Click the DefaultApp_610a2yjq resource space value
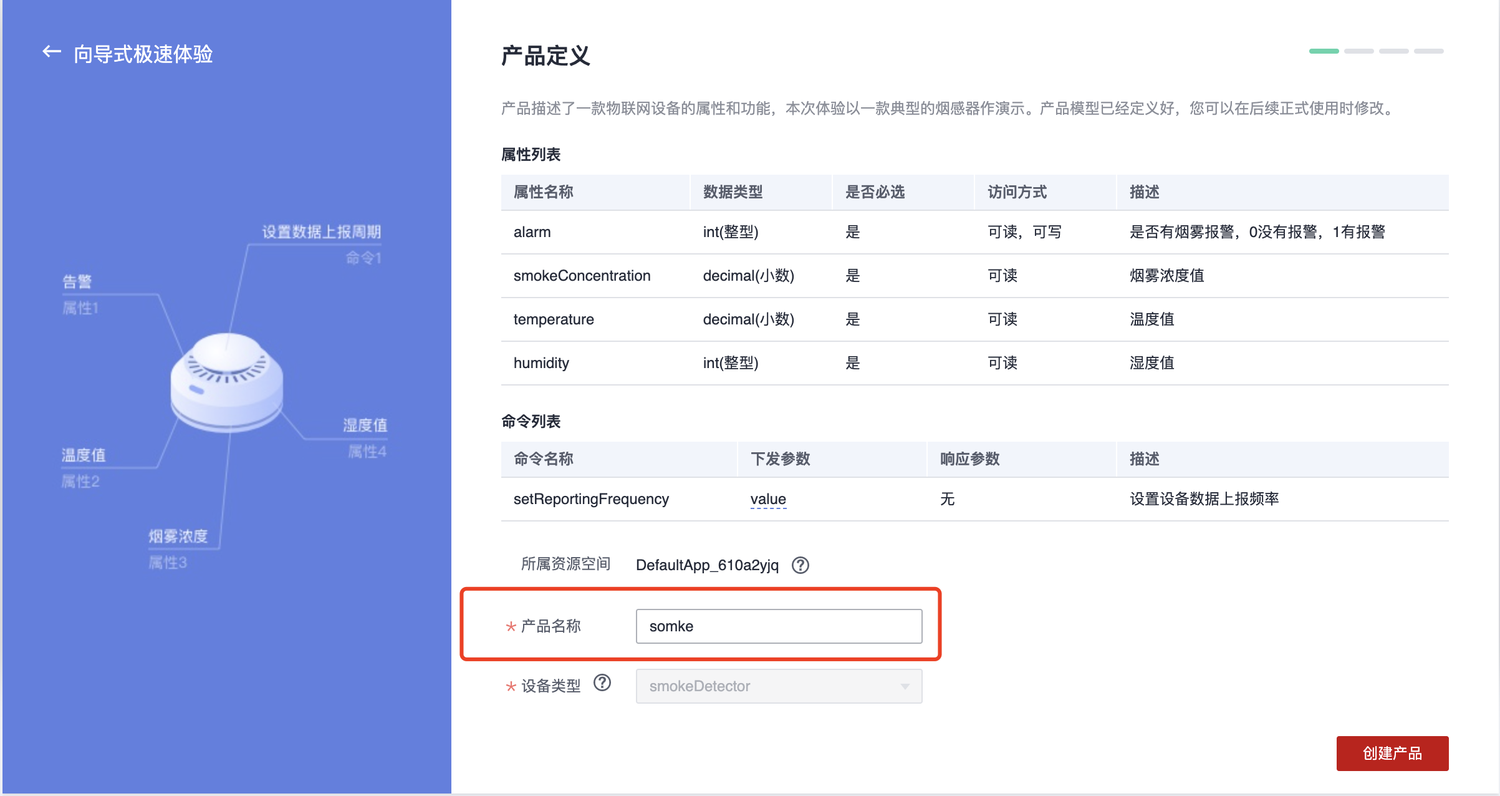This screenshot has width=1500, height=796. (707, 565)
